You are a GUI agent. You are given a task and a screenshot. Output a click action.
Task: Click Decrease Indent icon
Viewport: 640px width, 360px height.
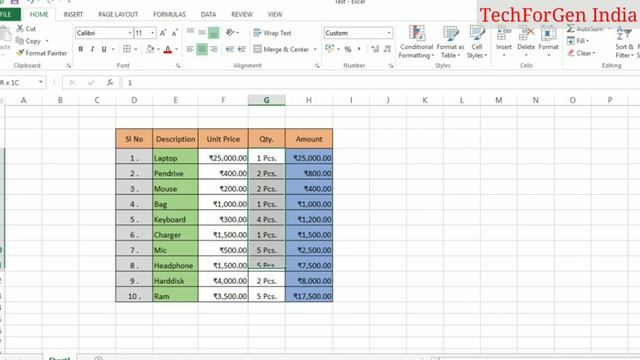230,49
